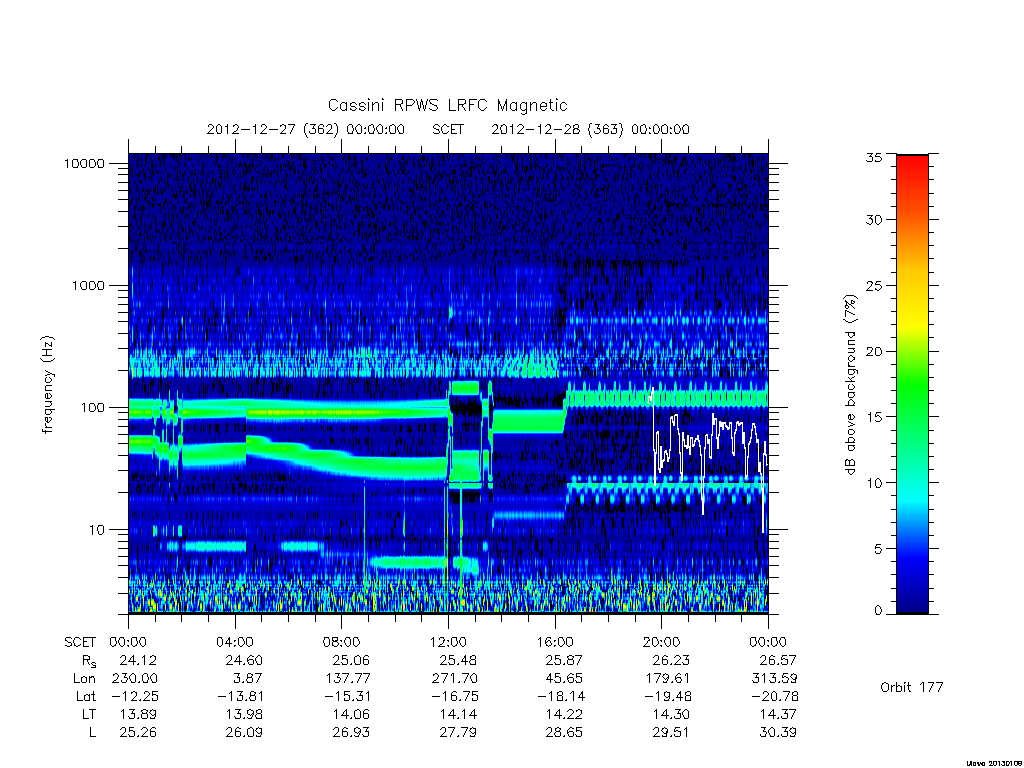Click Lat value '-12.25'

click(x=135, y=696)
